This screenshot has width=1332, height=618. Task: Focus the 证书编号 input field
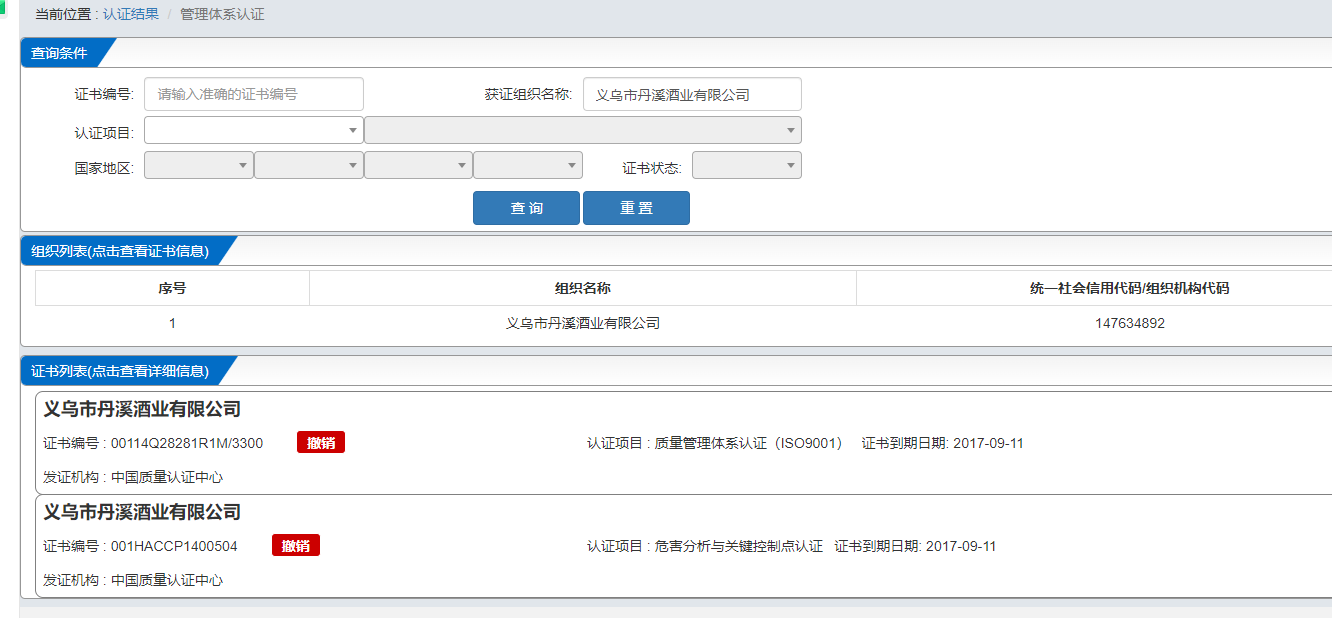click(254, 94)
